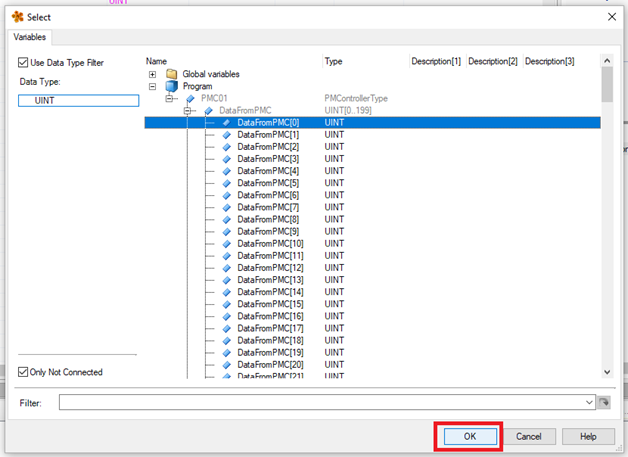Image resolution: width=628 pixels, height=457 pixels.
Task: Click the tag icon beside DataFromPMC[12]
Action: coord(226,268)
